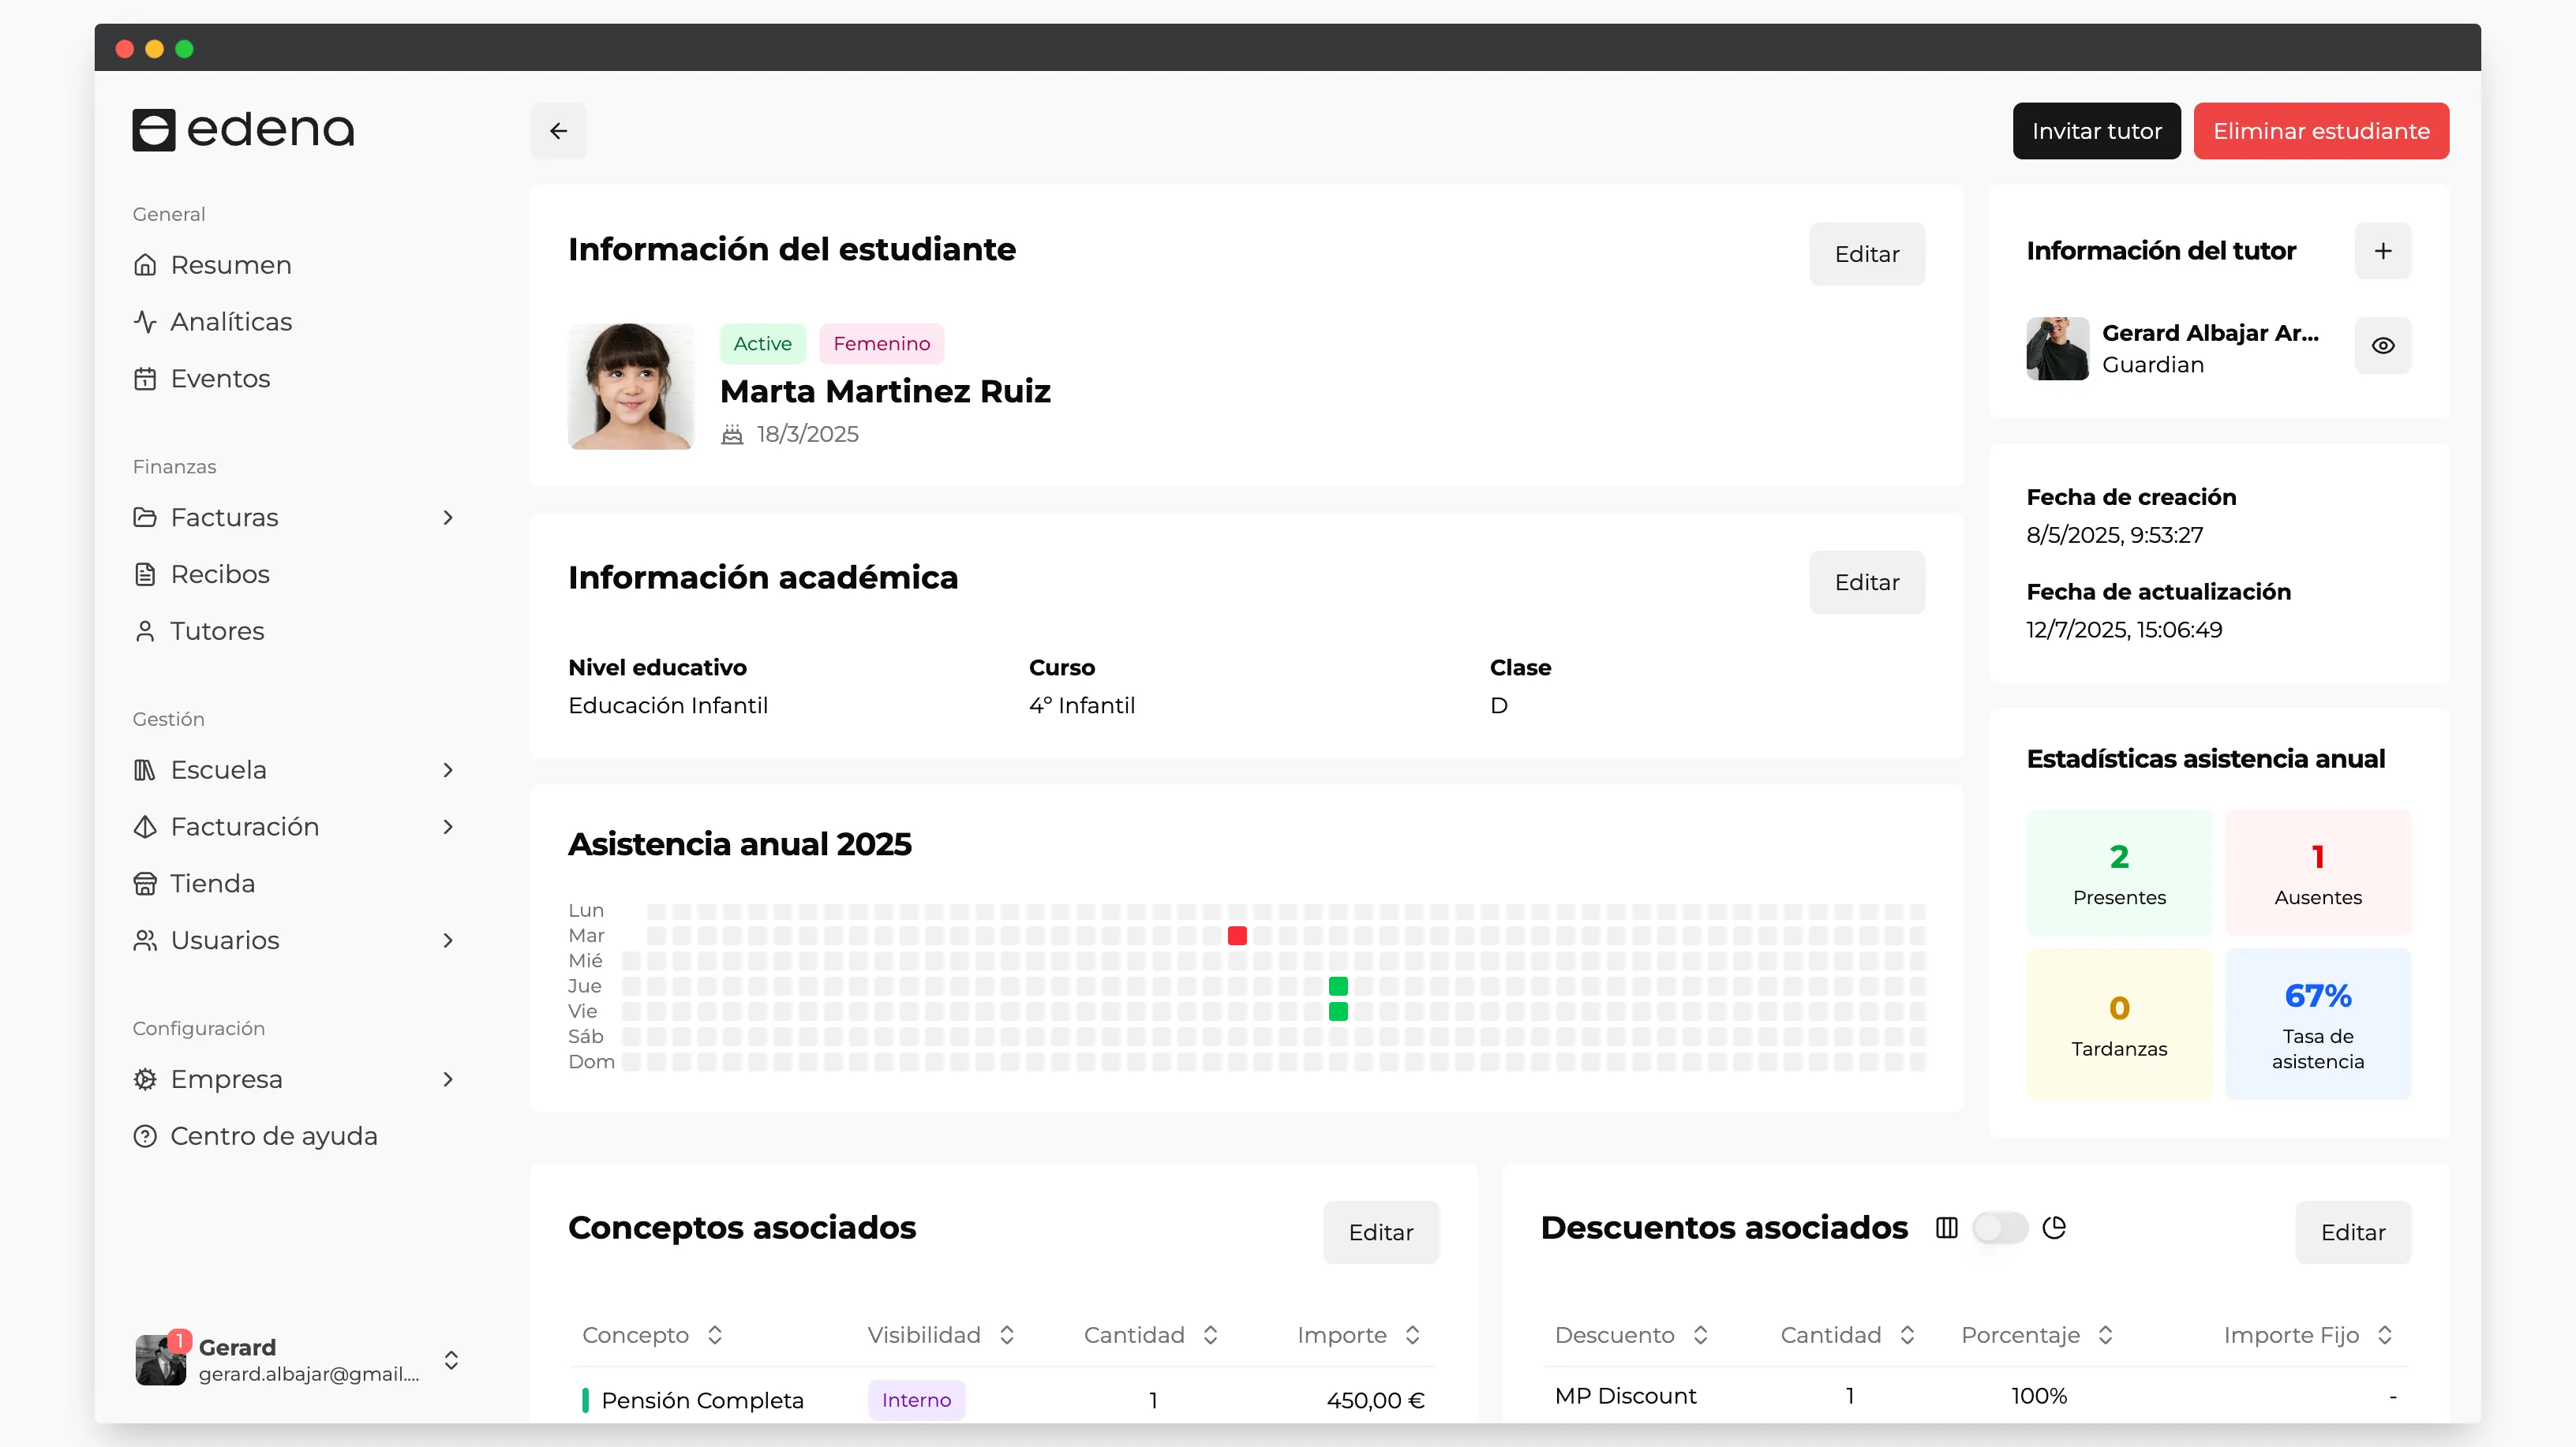The image size is (2576, 1447).
Task: Click the Centro de ayuda question icon
Action: (145, 1136)
